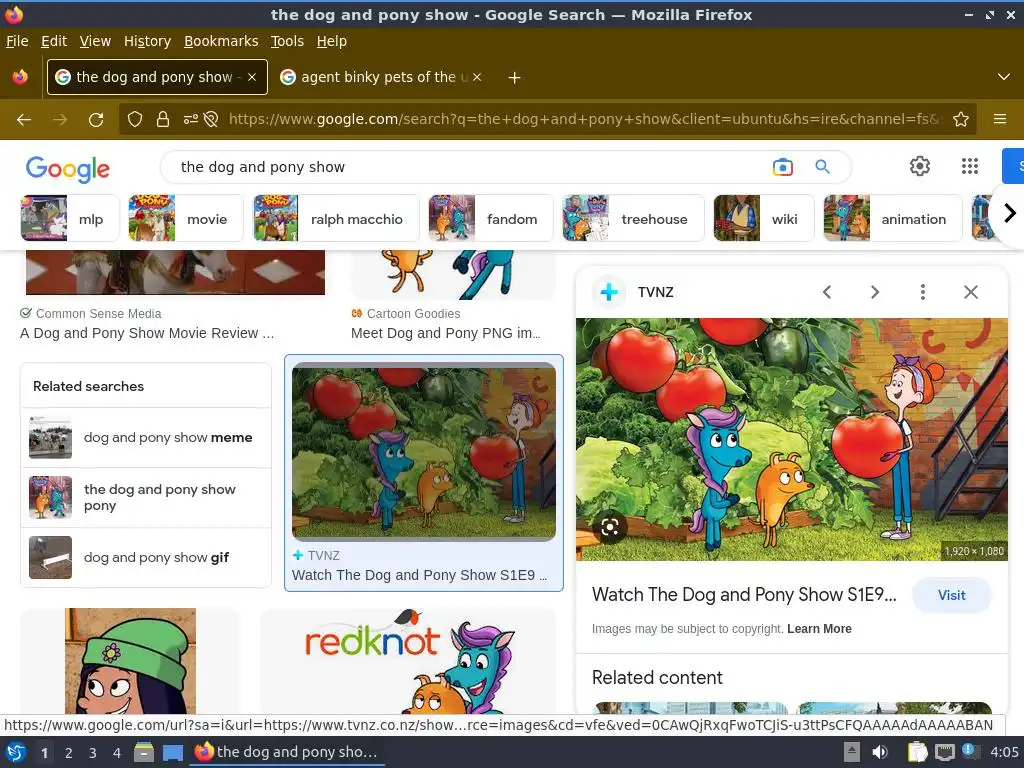Screen dimensions: 1024x768
Task: Switch to workspace 4 in taskbar
Action: [x=117, y=753]
